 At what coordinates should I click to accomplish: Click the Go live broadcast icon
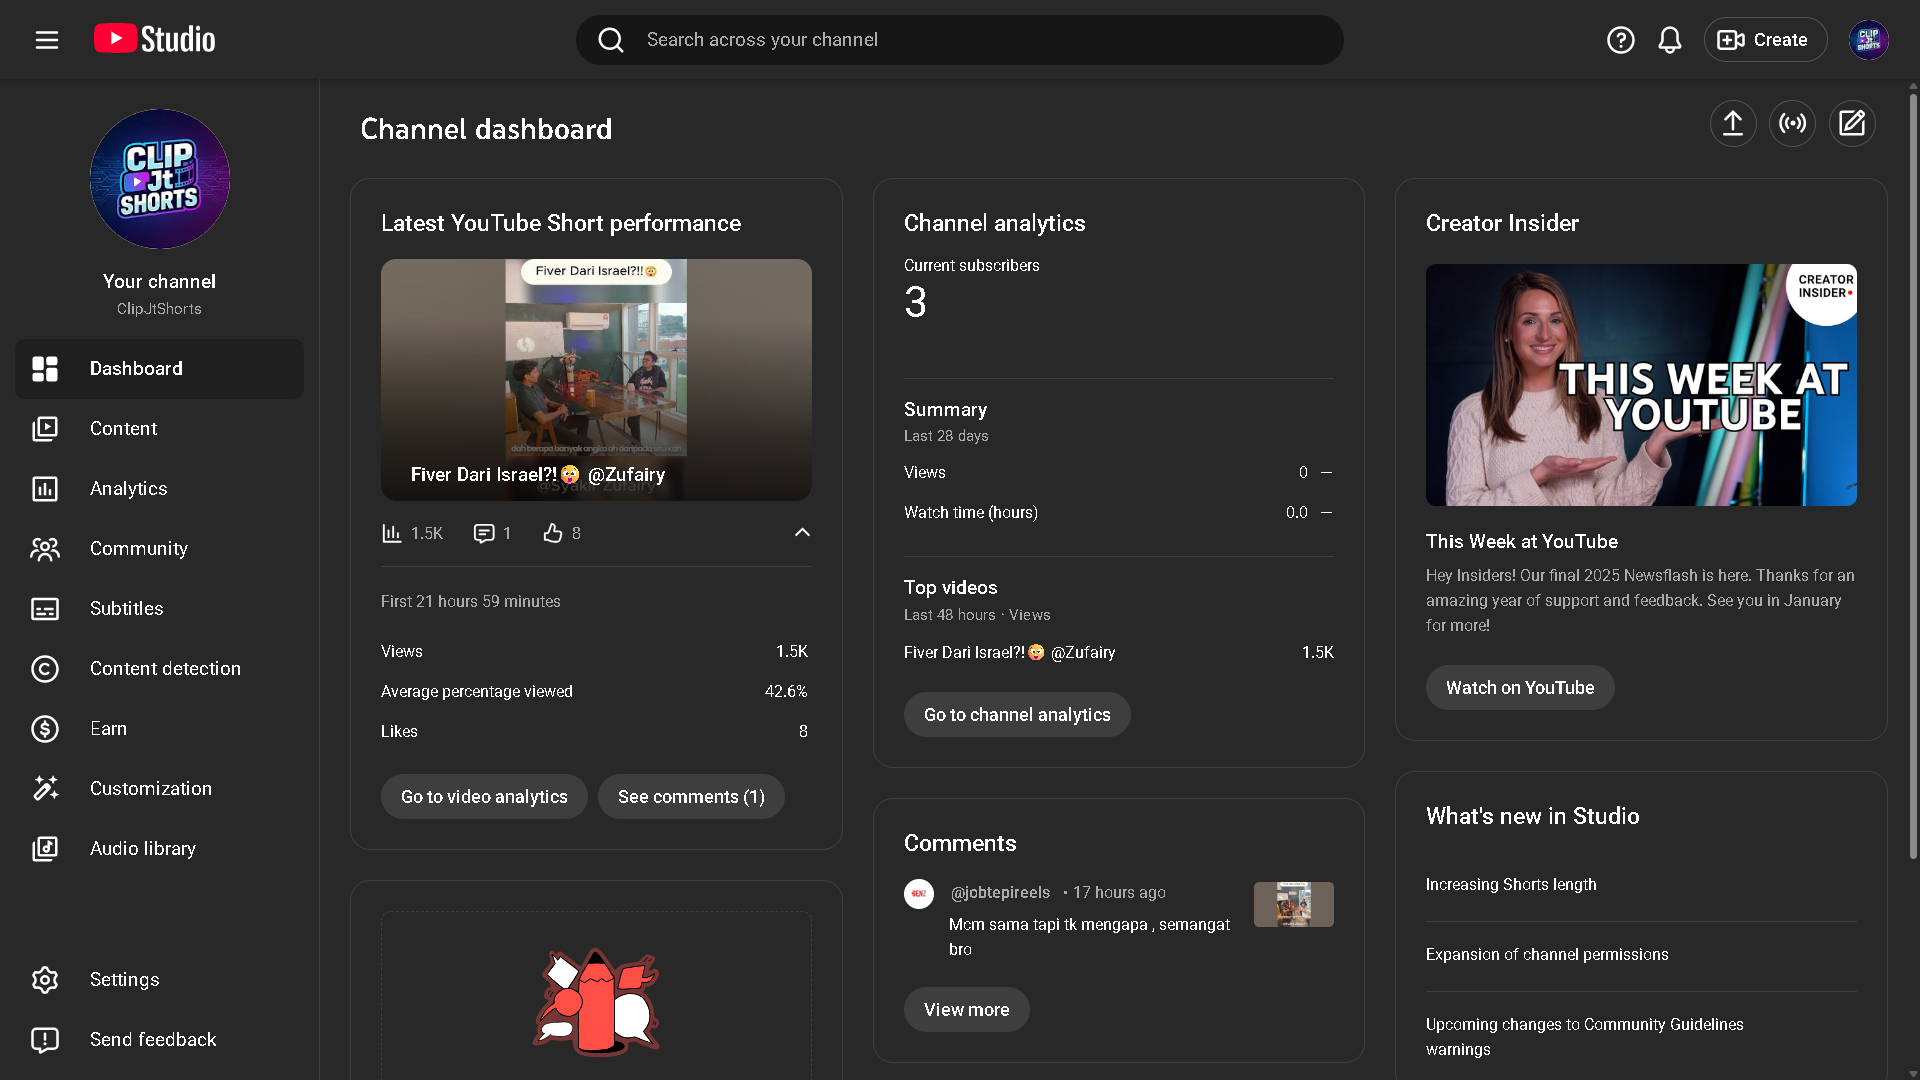tap(1792, 124)
